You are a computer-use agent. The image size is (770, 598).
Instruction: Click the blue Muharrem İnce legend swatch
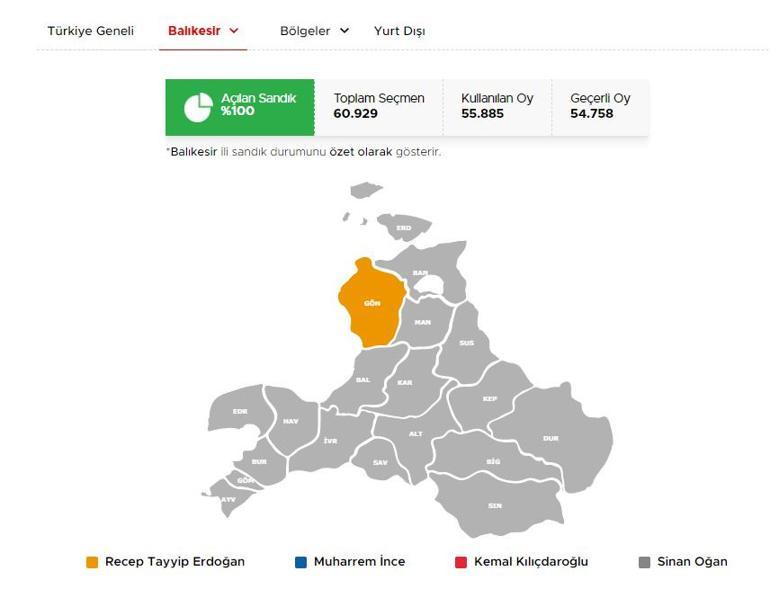[301, 562]
